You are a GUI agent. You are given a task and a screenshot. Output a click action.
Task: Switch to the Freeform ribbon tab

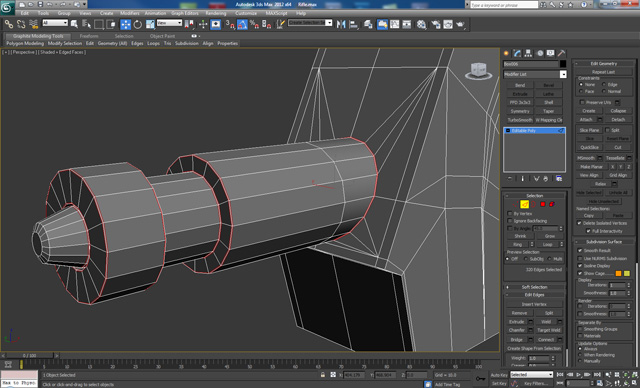[89, 36]
